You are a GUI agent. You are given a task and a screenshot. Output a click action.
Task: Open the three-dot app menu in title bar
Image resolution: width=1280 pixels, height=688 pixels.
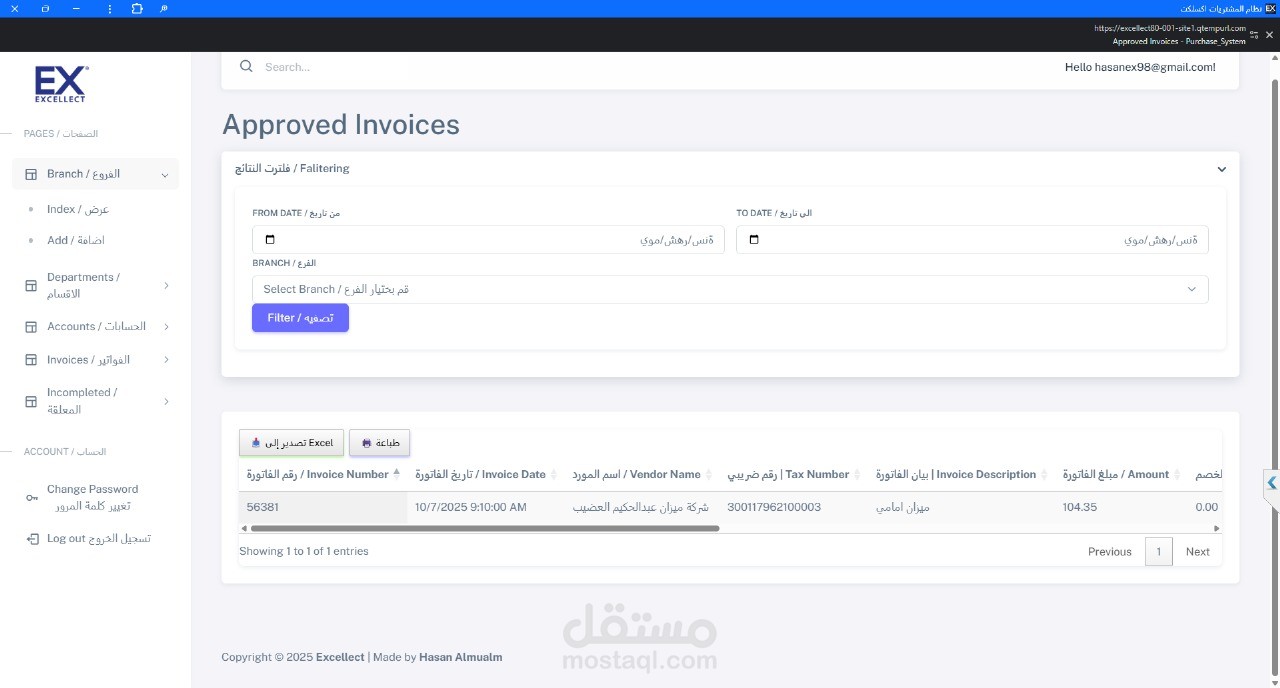click(110, 8)
